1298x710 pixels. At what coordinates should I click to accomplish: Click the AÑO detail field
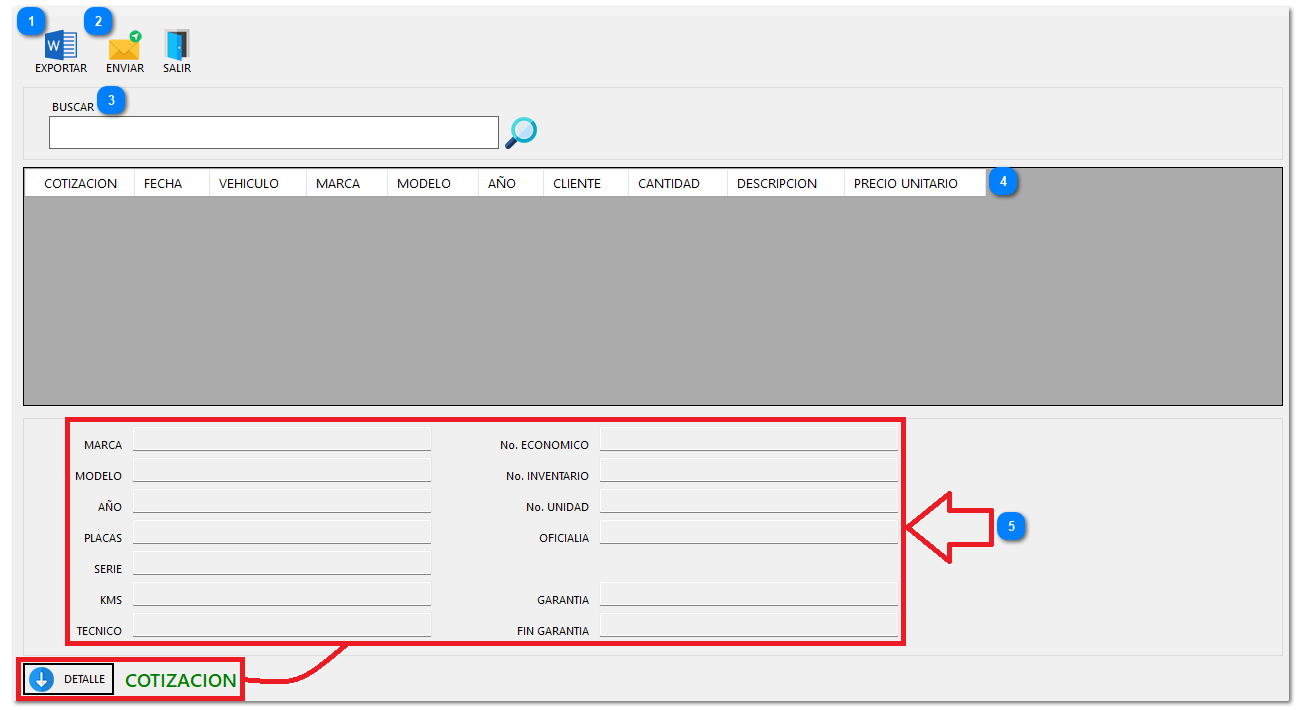(282, 501)
